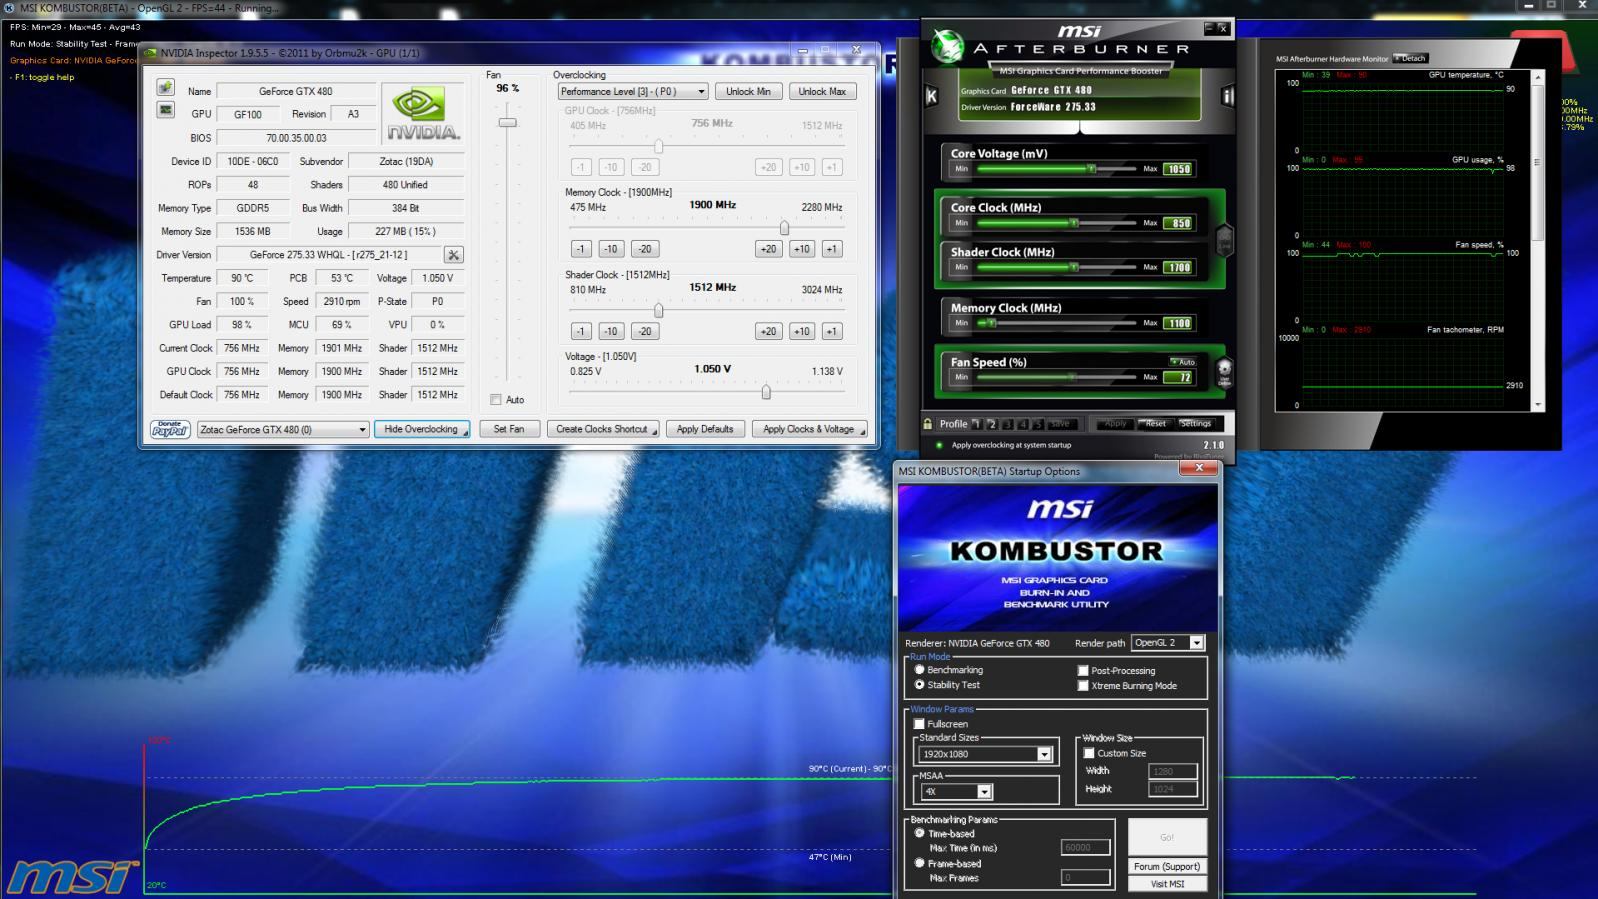Image resolution: width=1598 pixels, height=899 pixels.
Task: Click the Afterburner star logo
Action: coord(946,45)
